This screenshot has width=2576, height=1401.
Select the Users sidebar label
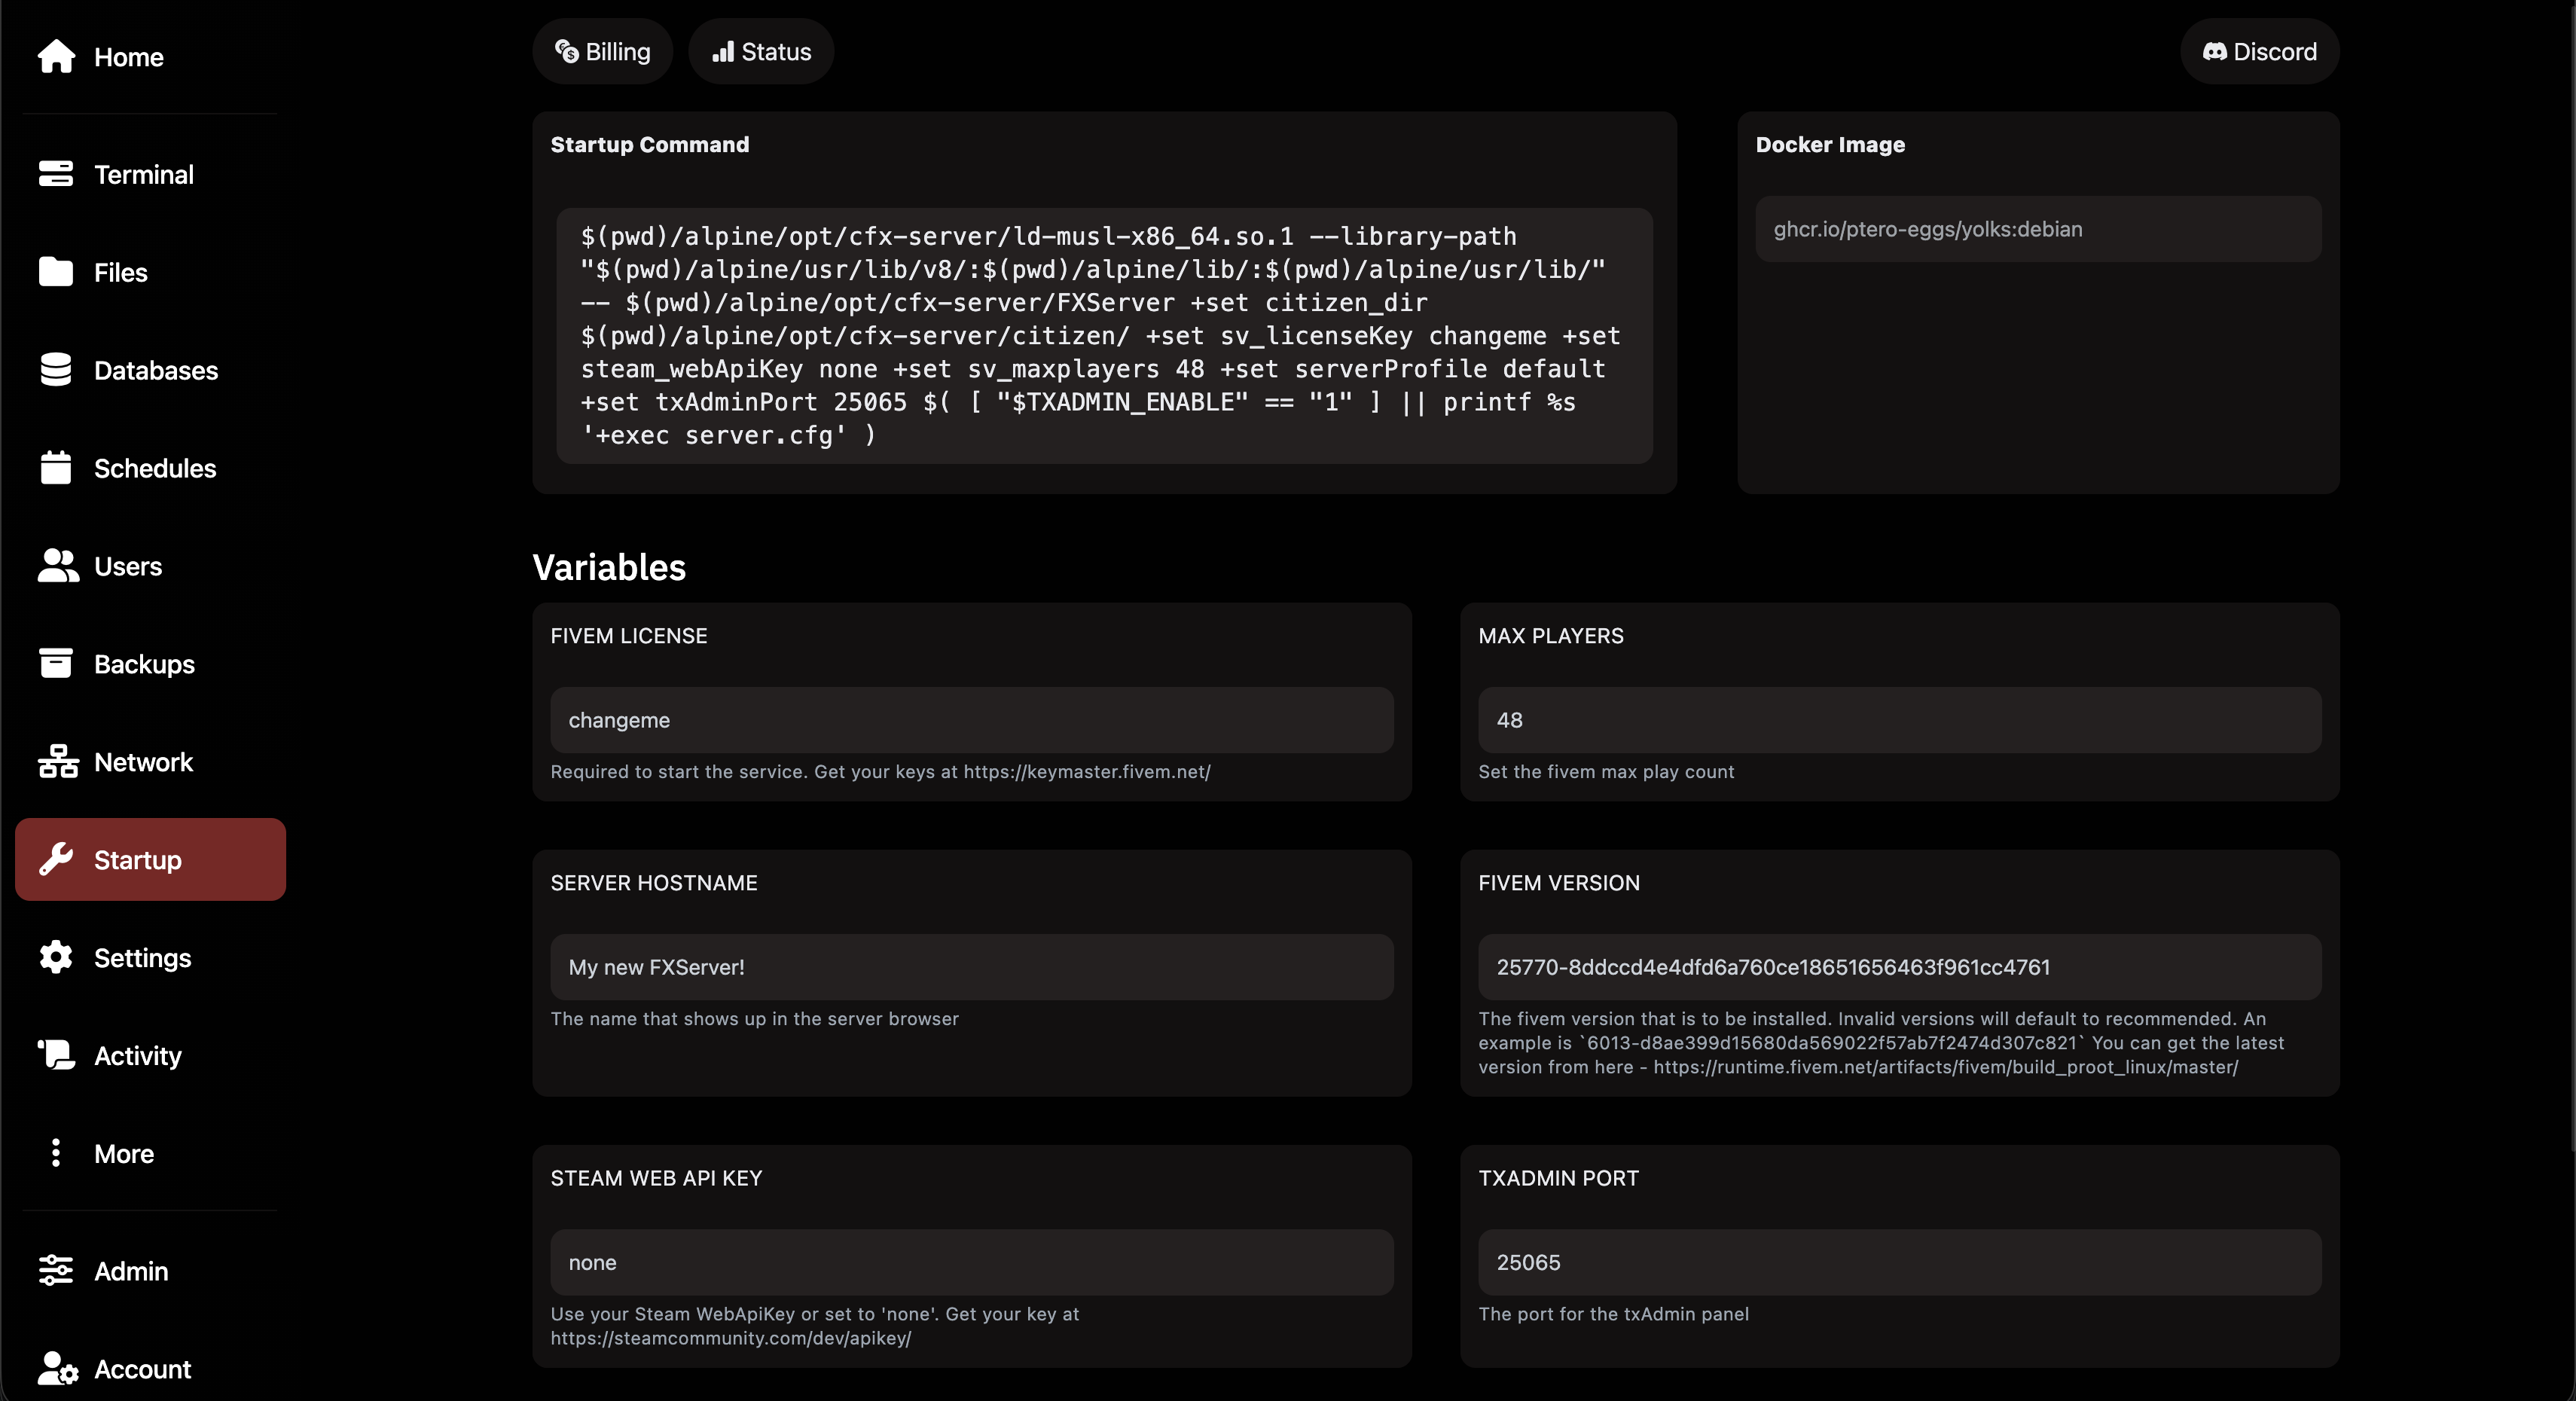128,567
